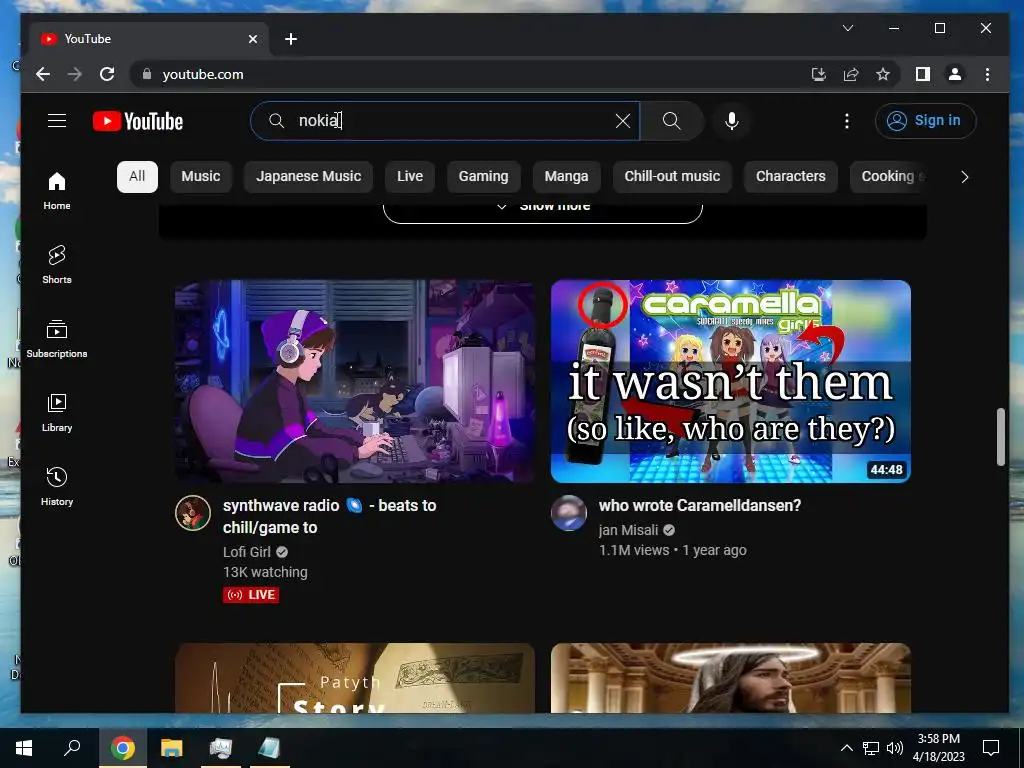Go back with browser back arrow
Image resolution: width=1024 pixels, height=768 pixels.
(x=43, y=74)
